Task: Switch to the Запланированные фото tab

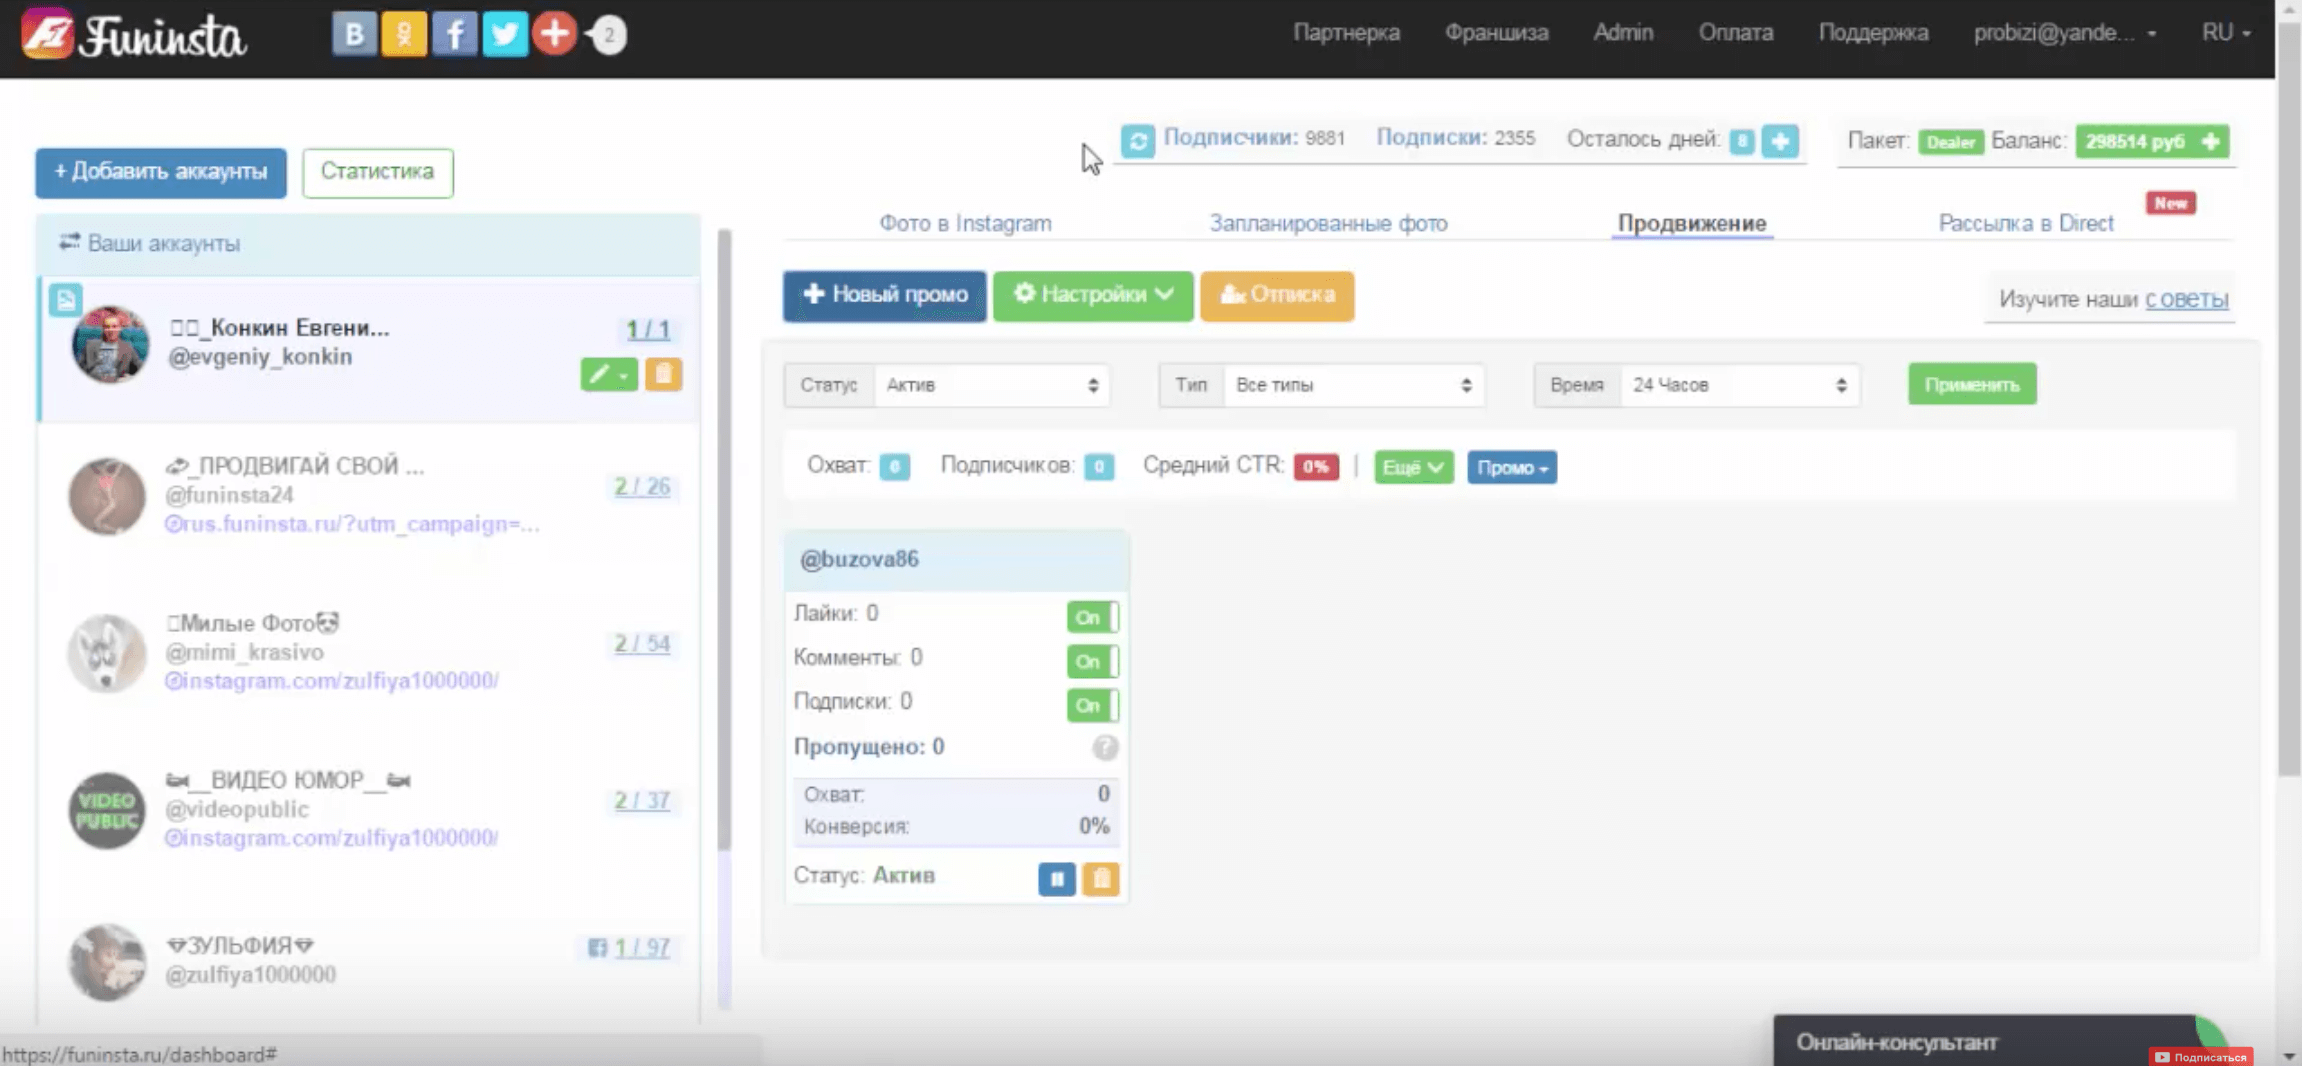Action: pos(1328,223)
